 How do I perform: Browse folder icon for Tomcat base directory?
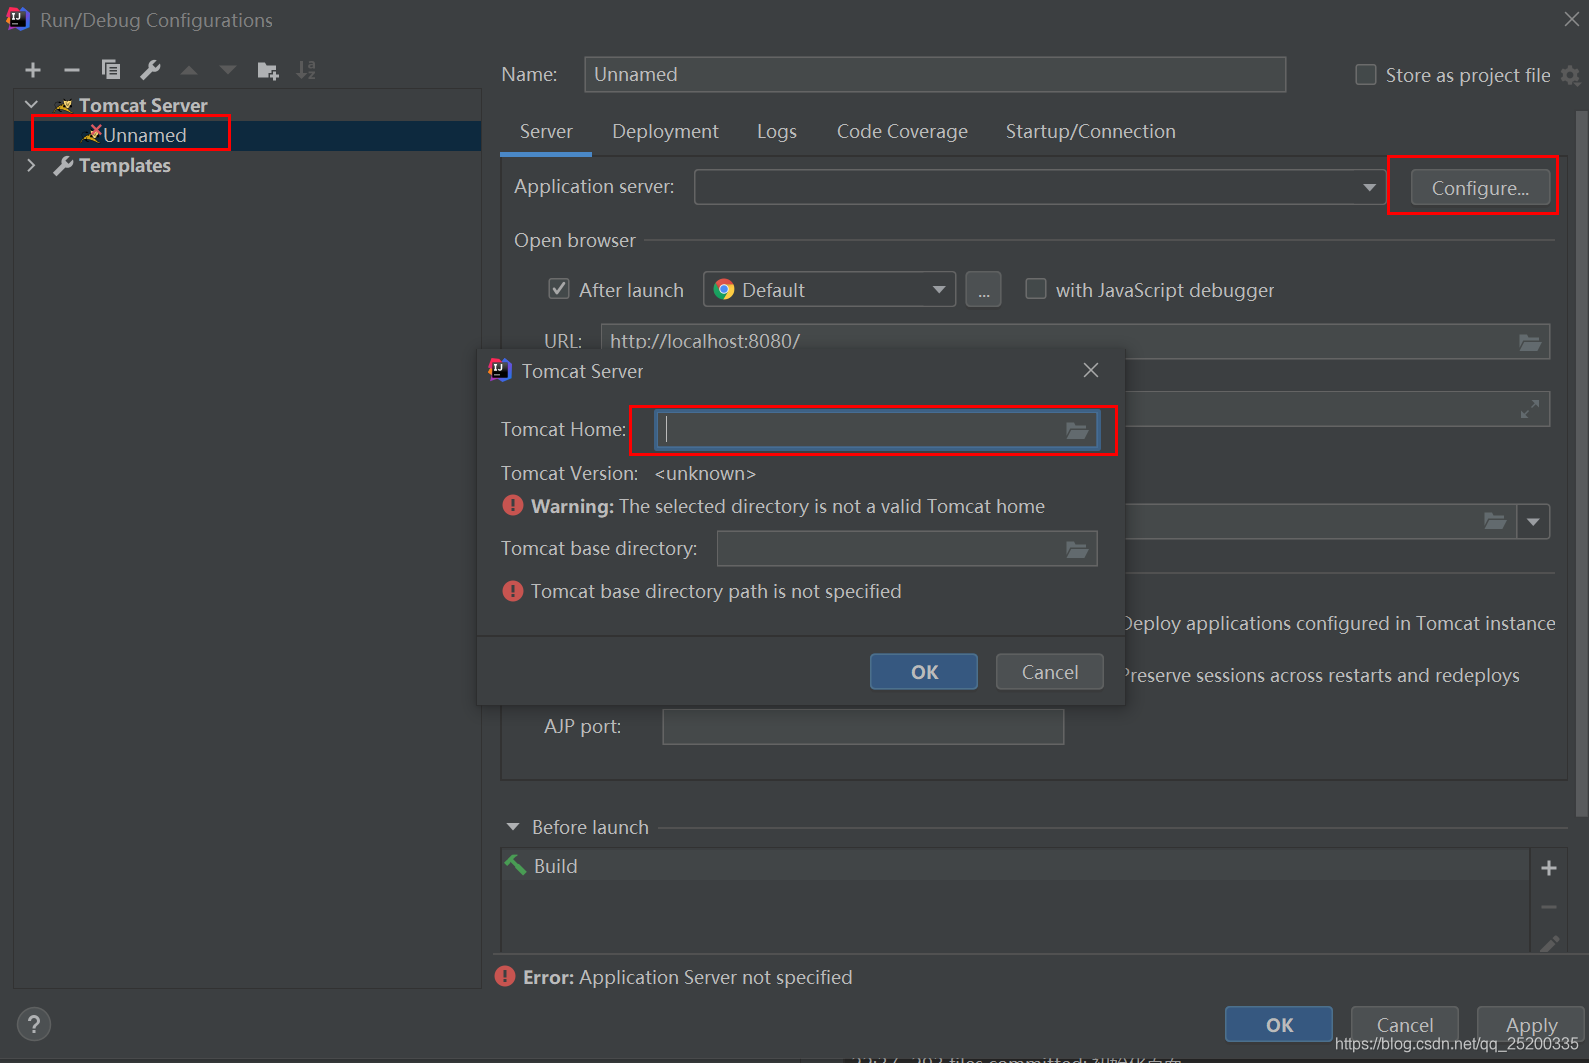click(x=1076, y=549)
